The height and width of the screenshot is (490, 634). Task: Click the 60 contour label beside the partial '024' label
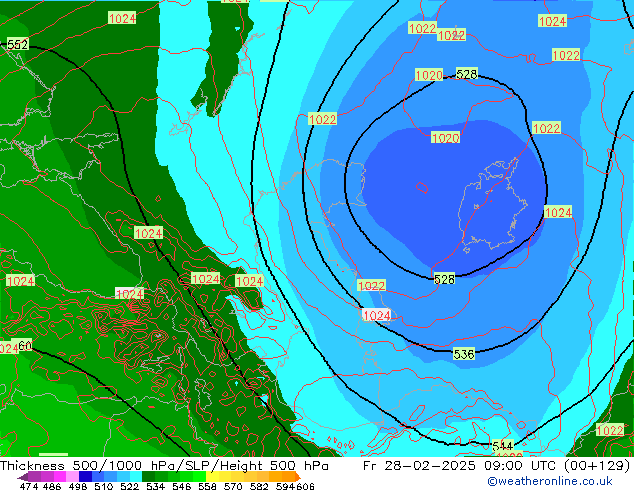coord(25,346)
